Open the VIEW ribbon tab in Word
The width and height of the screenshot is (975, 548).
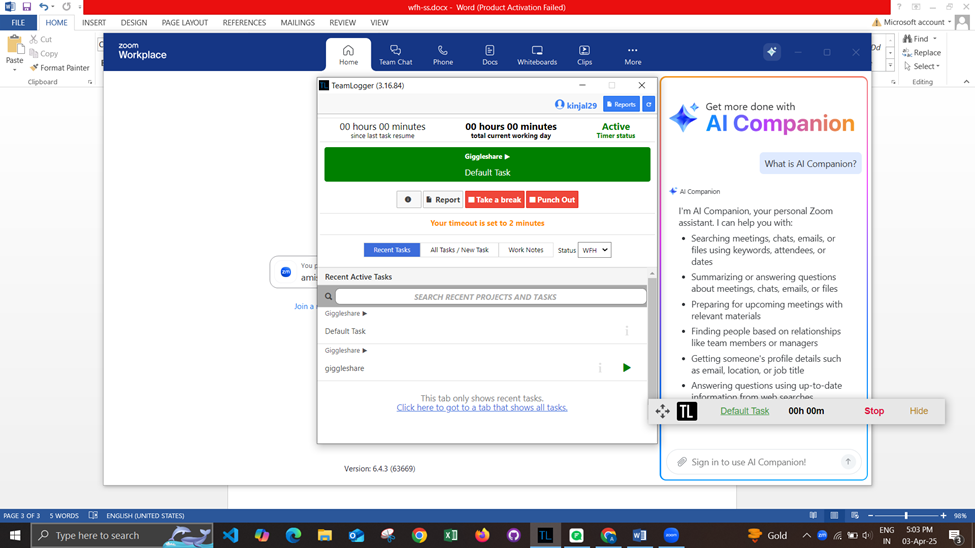pyautogui.click(x=379, y=22)
